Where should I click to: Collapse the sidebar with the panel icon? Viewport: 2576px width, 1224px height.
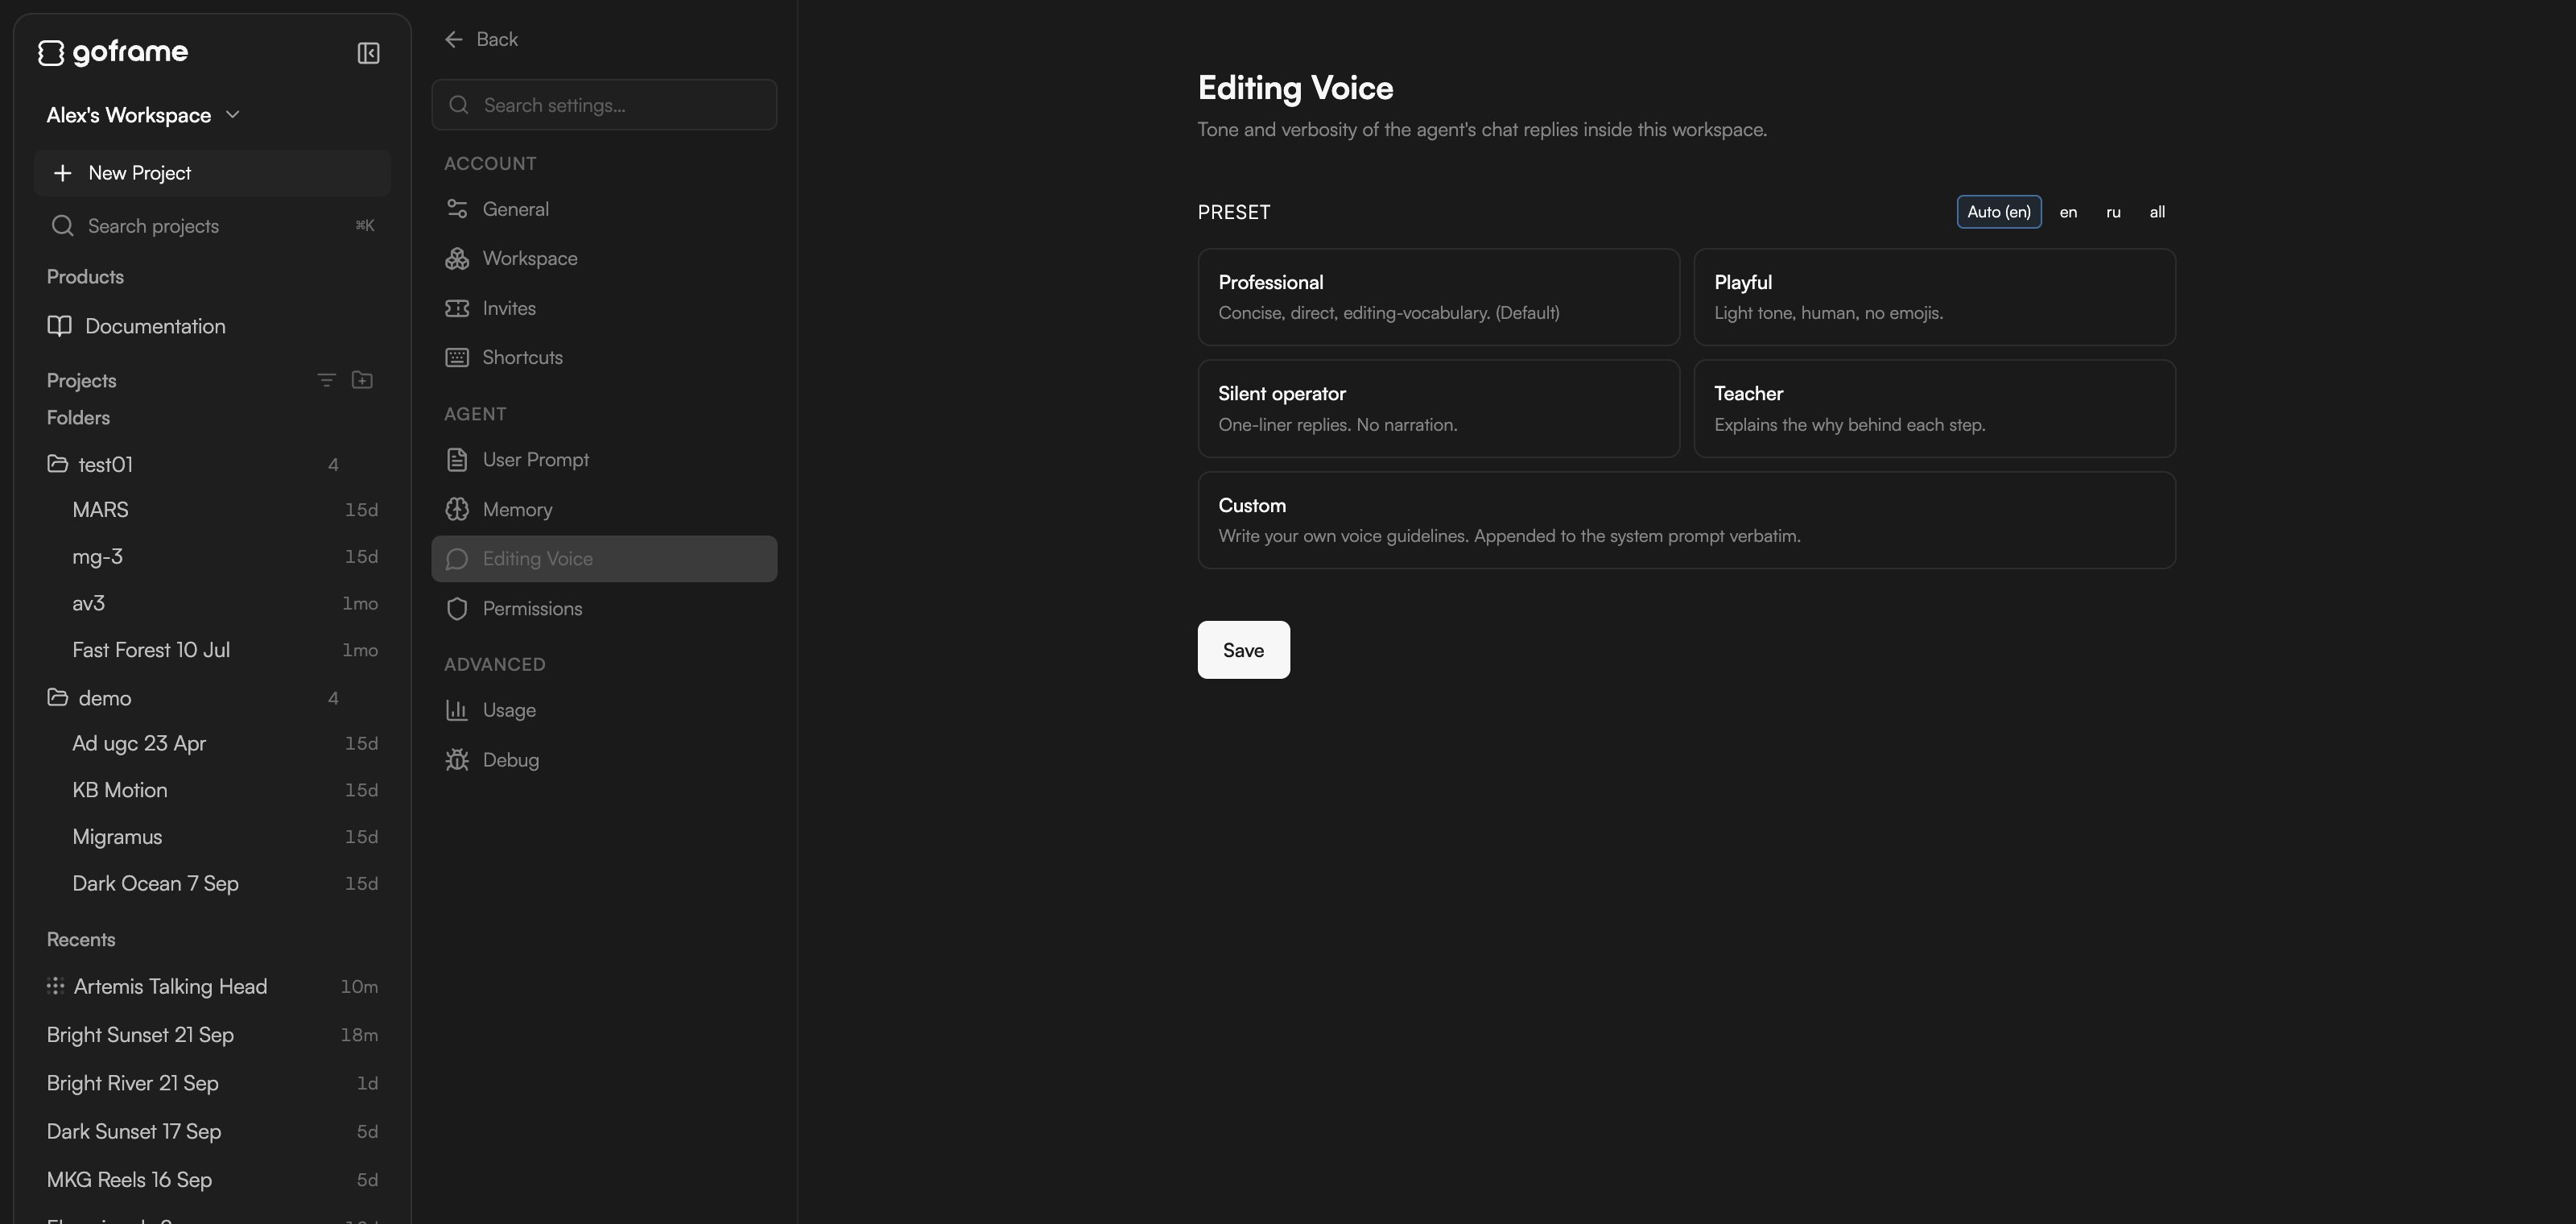tap(368, 53)
